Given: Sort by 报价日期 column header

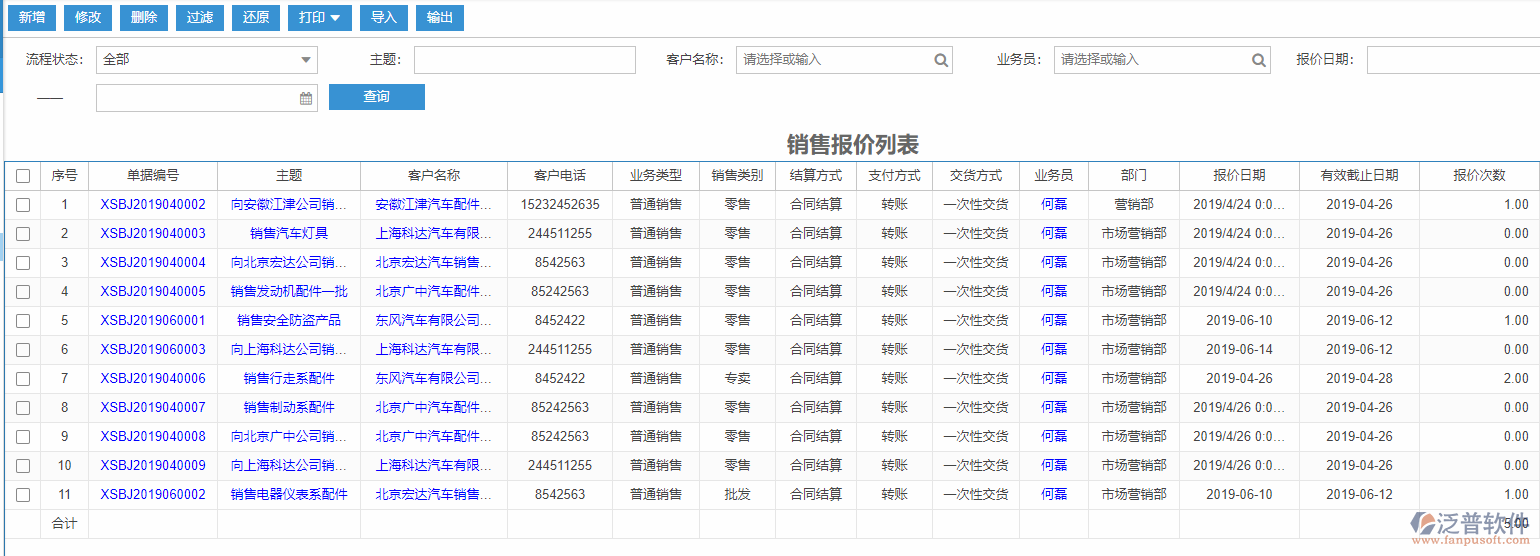Looking at the screenshot, I should point(1239,175).
